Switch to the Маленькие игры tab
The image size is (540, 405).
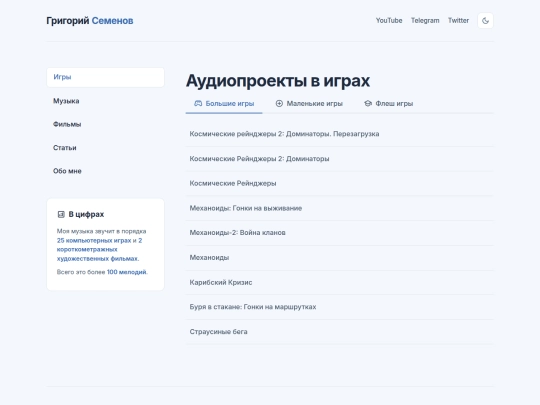(x=309, y=103)
